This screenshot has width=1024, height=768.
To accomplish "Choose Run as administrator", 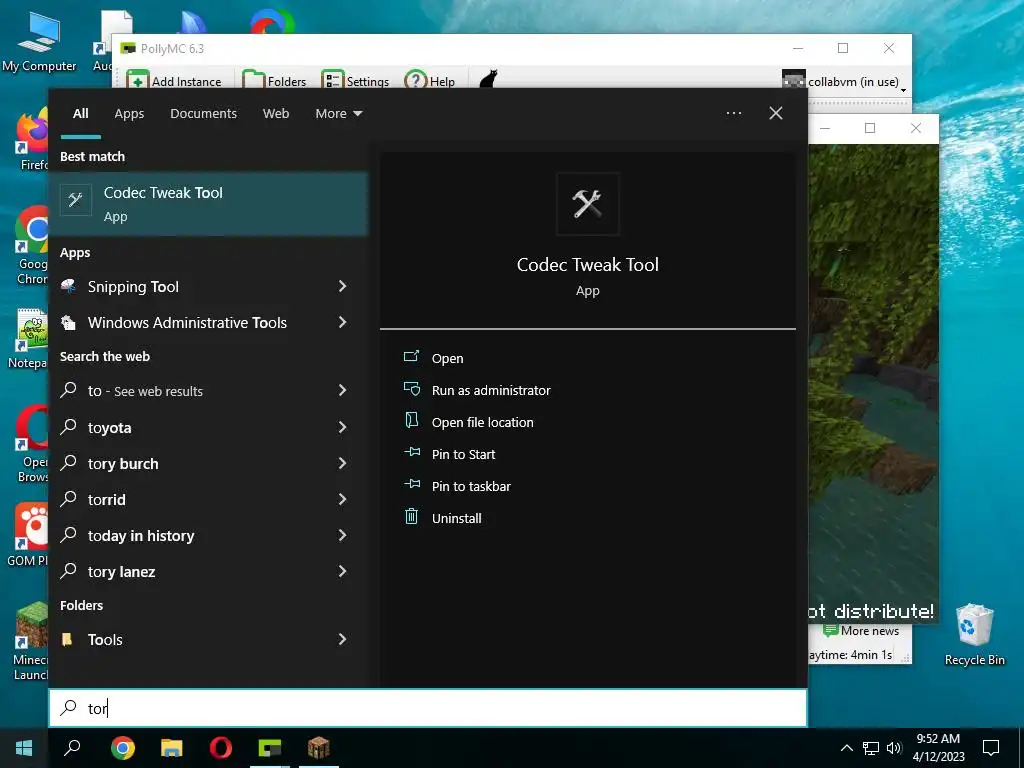I will (491, 391).
